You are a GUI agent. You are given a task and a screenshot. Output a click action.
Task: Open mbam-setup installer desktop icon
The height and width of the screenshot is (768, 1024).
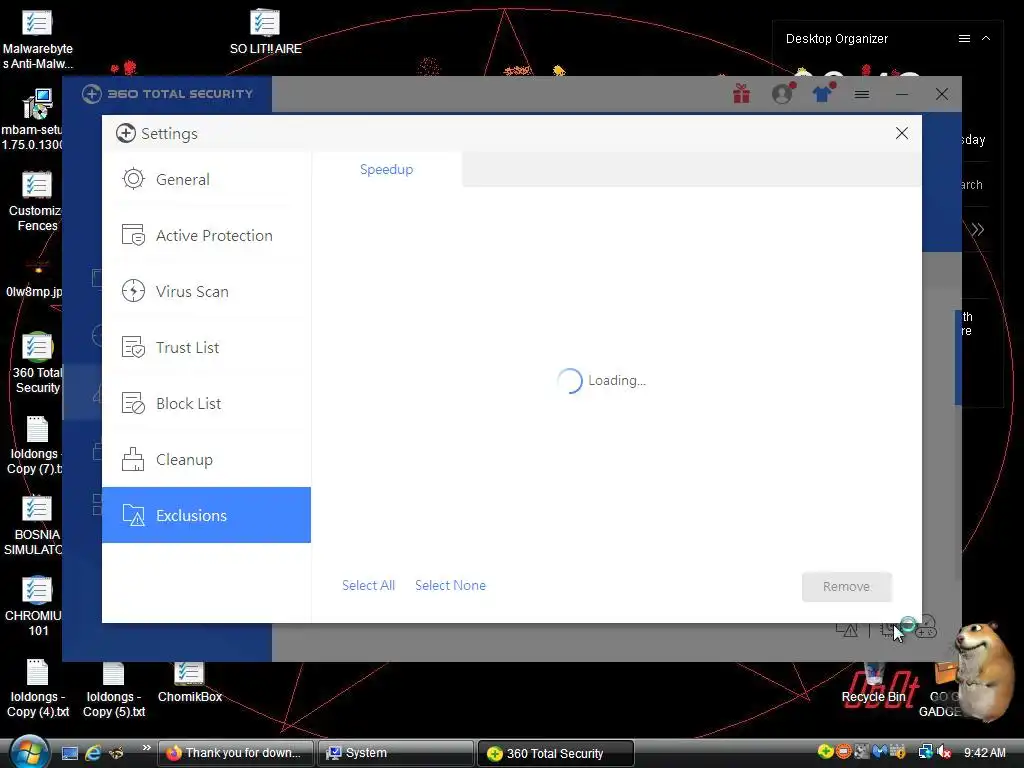[x=33, y=120]
